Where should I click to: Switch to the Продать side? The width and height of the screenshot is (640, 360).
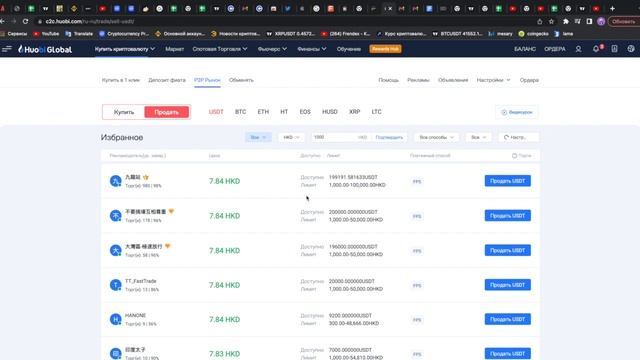click(167, 112)
